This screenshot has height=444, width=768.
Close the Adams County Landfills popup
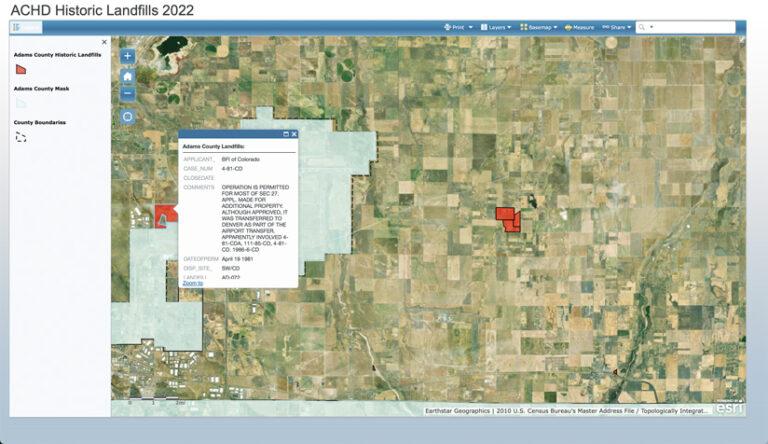[x=294, y=134]
